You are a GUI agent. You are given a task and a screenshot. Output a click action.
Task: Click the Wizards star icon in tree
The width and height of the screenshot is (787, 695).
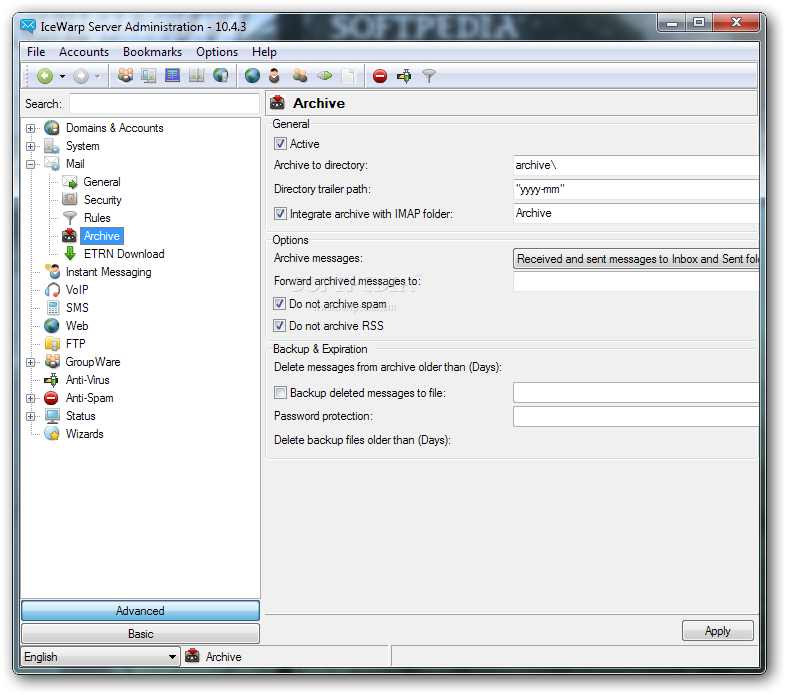(52, 434)
